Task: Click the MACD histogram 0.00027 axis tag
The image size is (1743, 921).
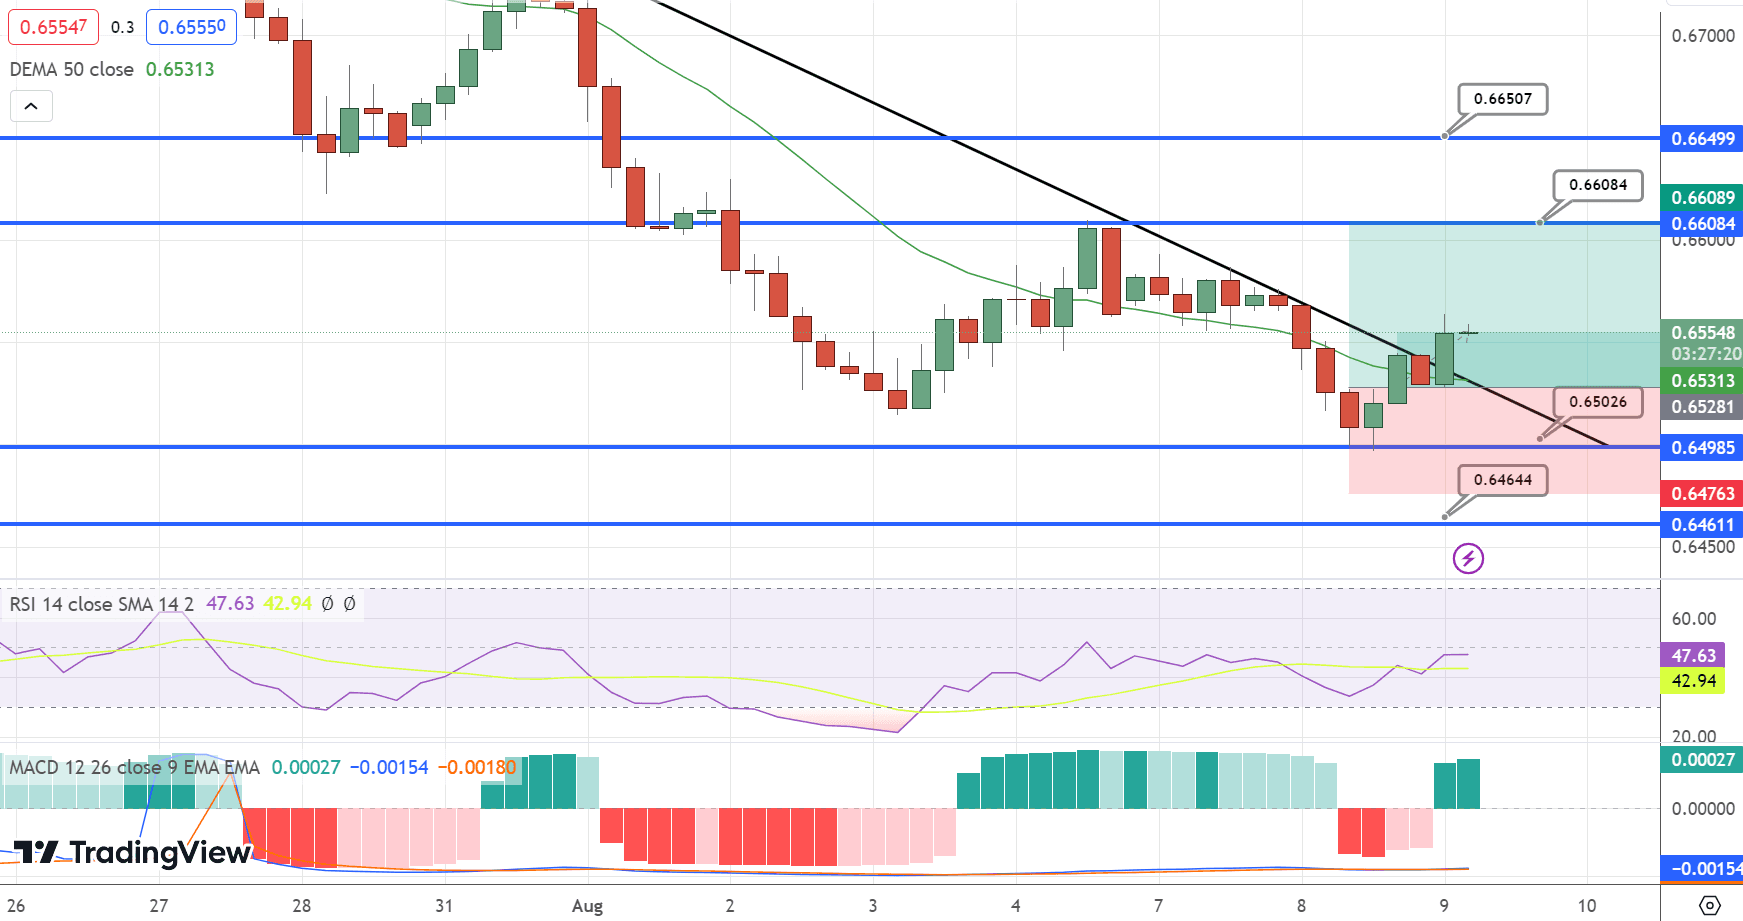Action: (1702, 760)
